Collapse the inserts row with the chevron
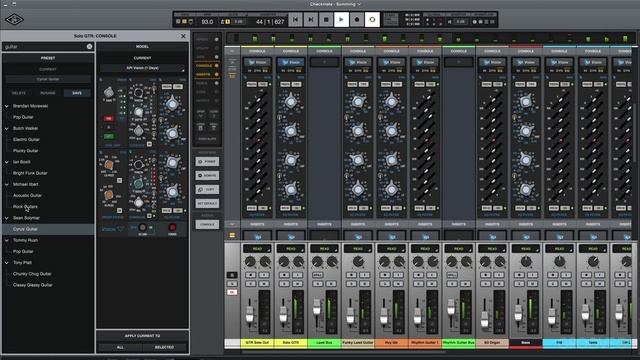This screenshot has height=360, width=640. [x=232, y=224]
